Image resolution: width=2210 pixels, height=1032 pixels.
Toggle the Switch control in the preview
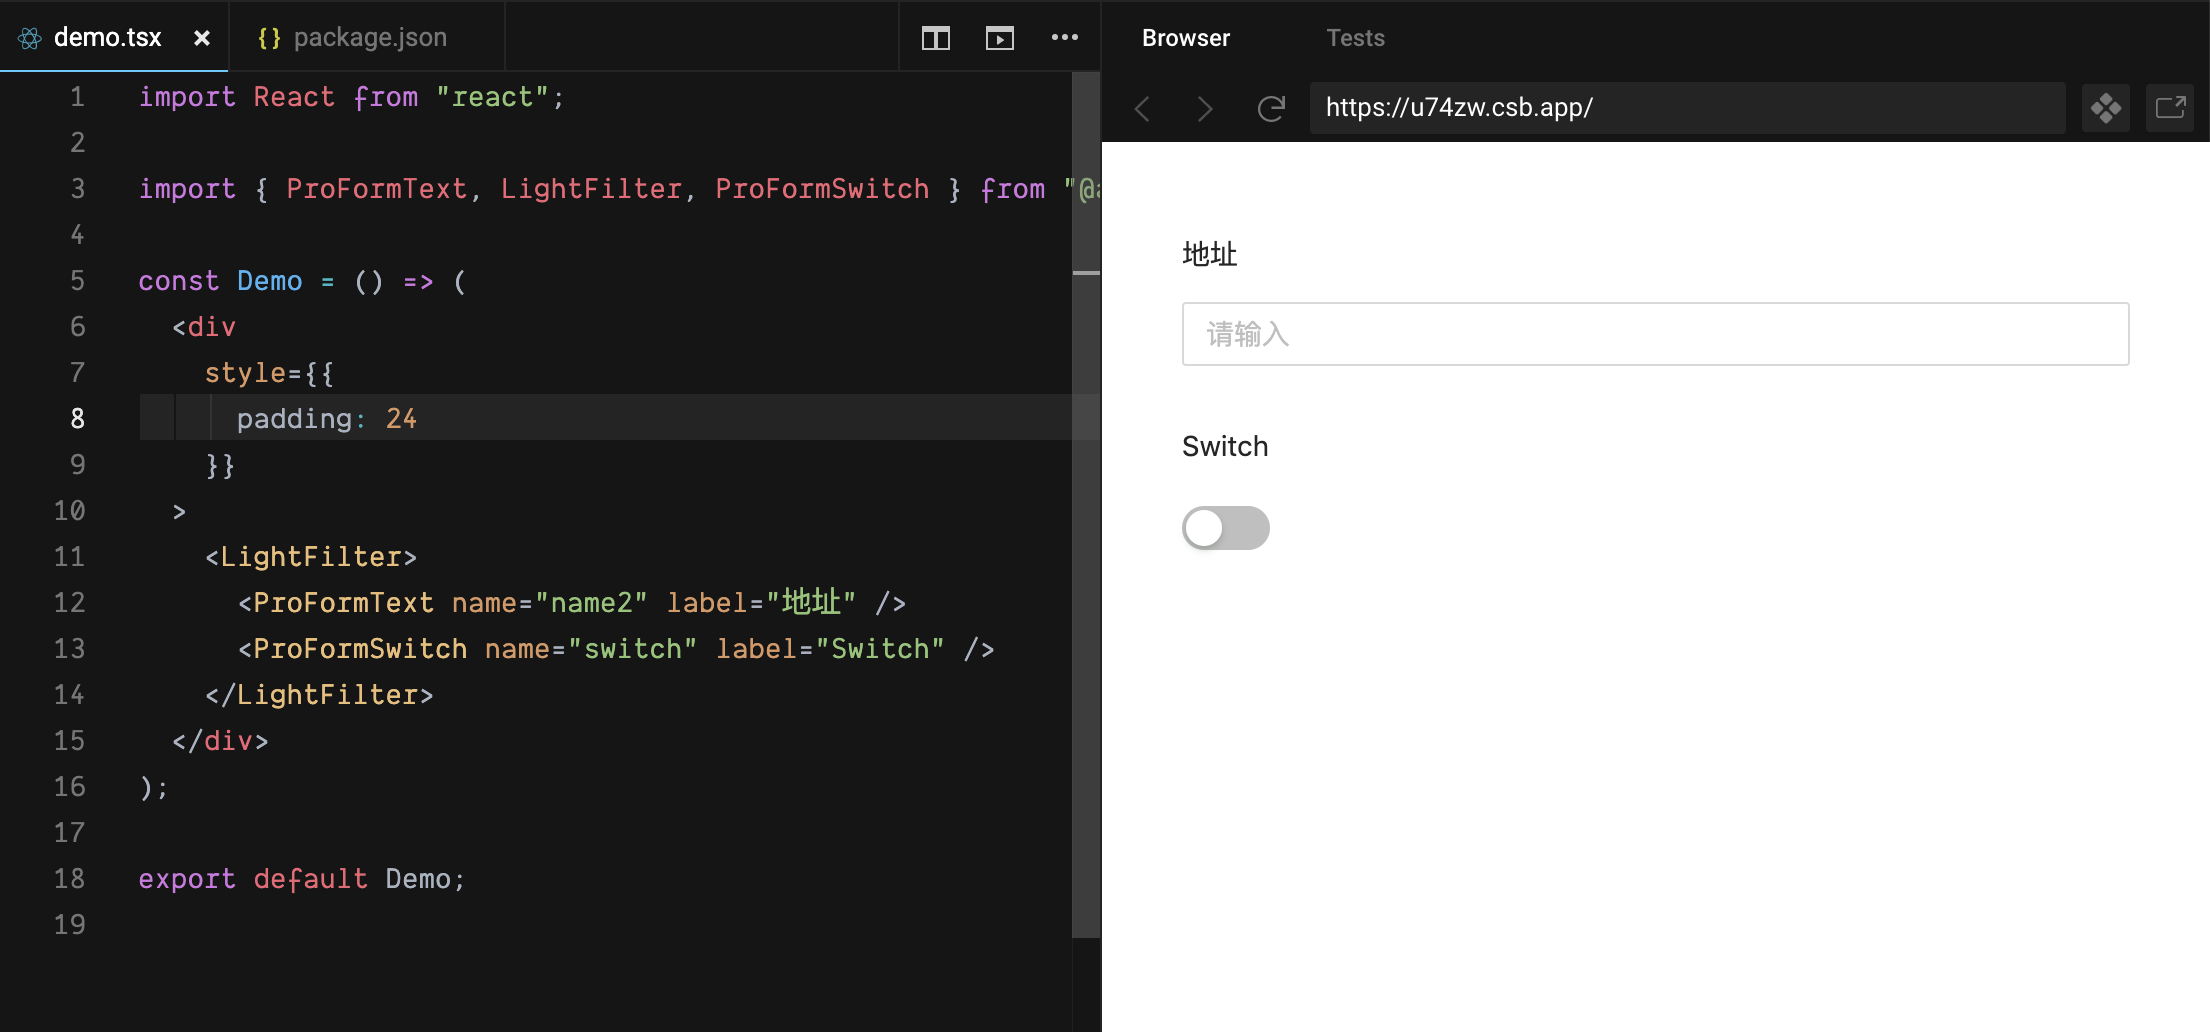point(1225,528)
